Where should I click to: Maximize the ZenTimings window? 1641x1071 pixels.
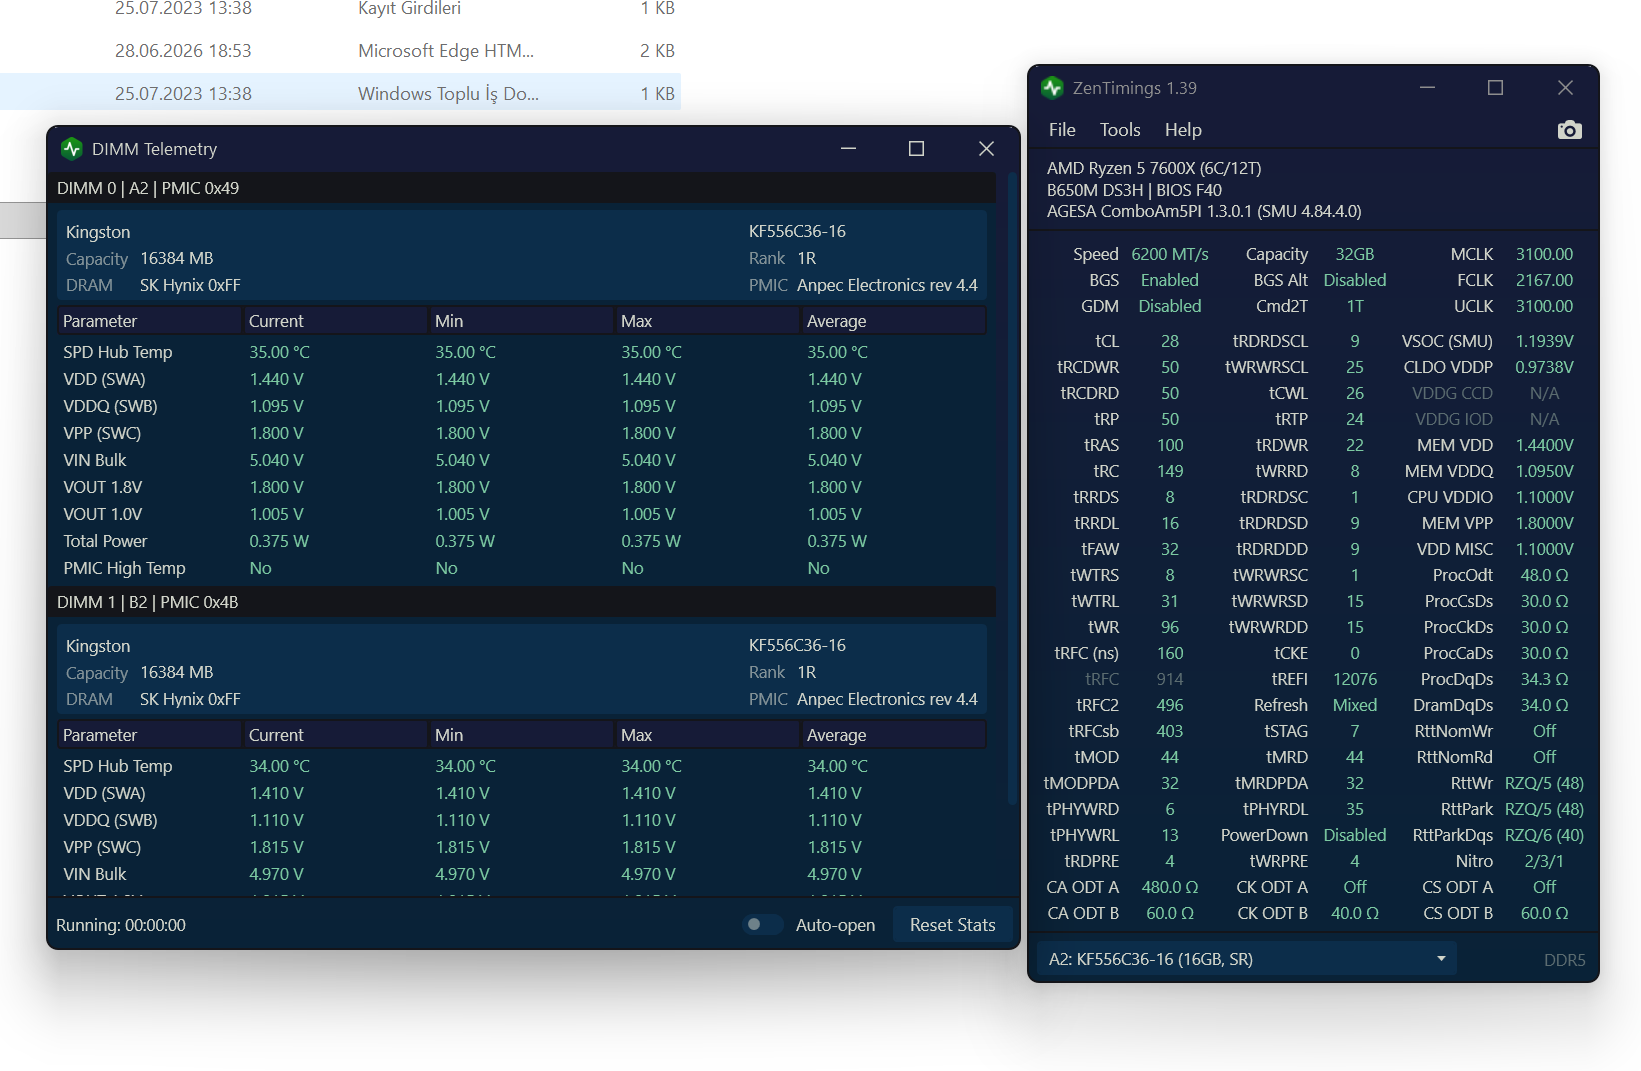click(1495, 88)
